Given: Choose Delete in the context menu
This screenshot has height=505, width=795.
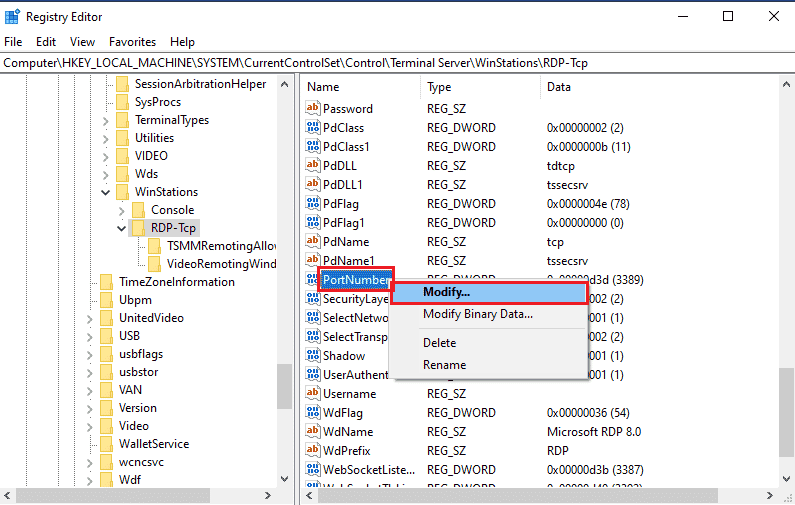Looking at the screenshot, I should (x=489, y=343).
